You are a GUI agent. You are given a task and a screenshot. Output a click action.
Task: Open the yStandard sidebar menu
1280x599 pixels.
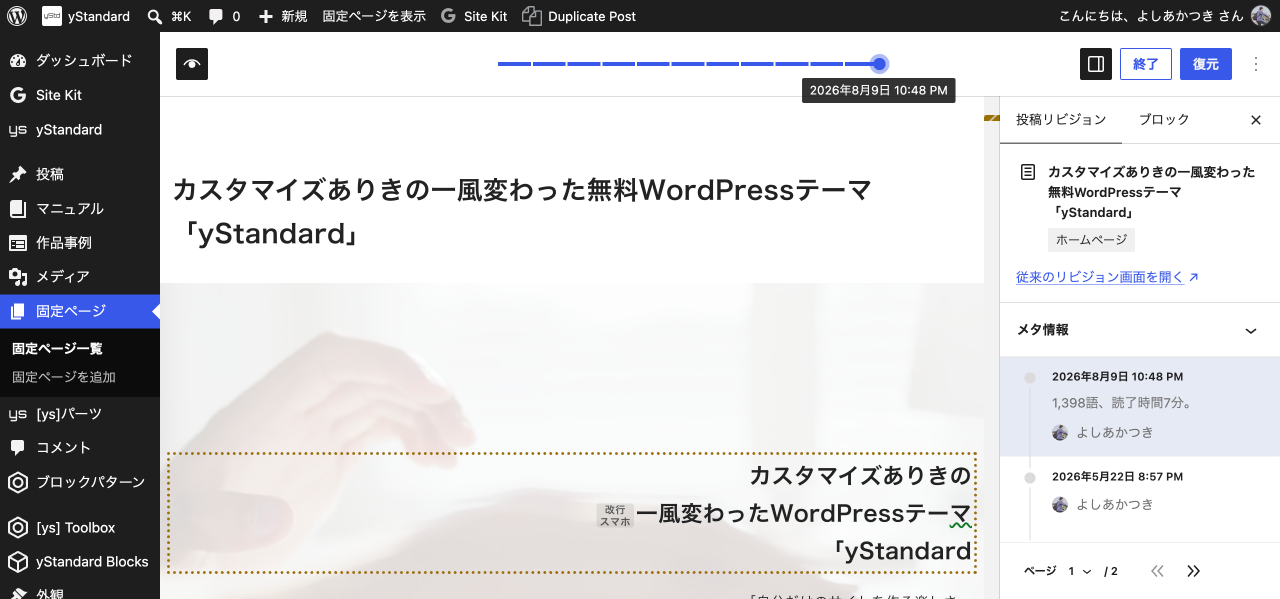(80, 130)
